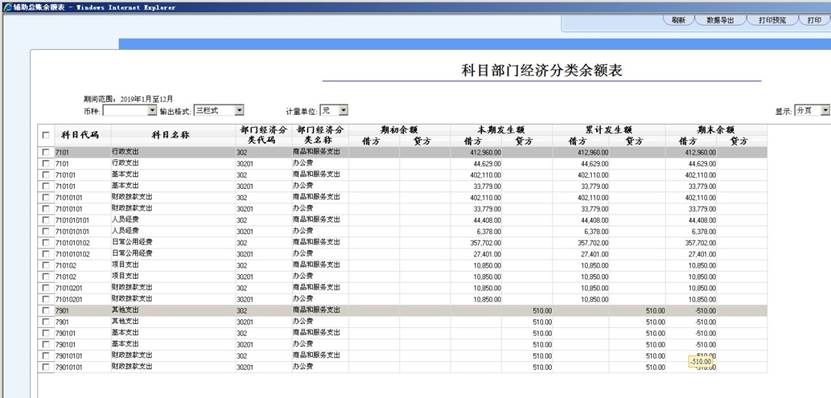Click 人员经费 in the 7101010101 302 row

125,219
